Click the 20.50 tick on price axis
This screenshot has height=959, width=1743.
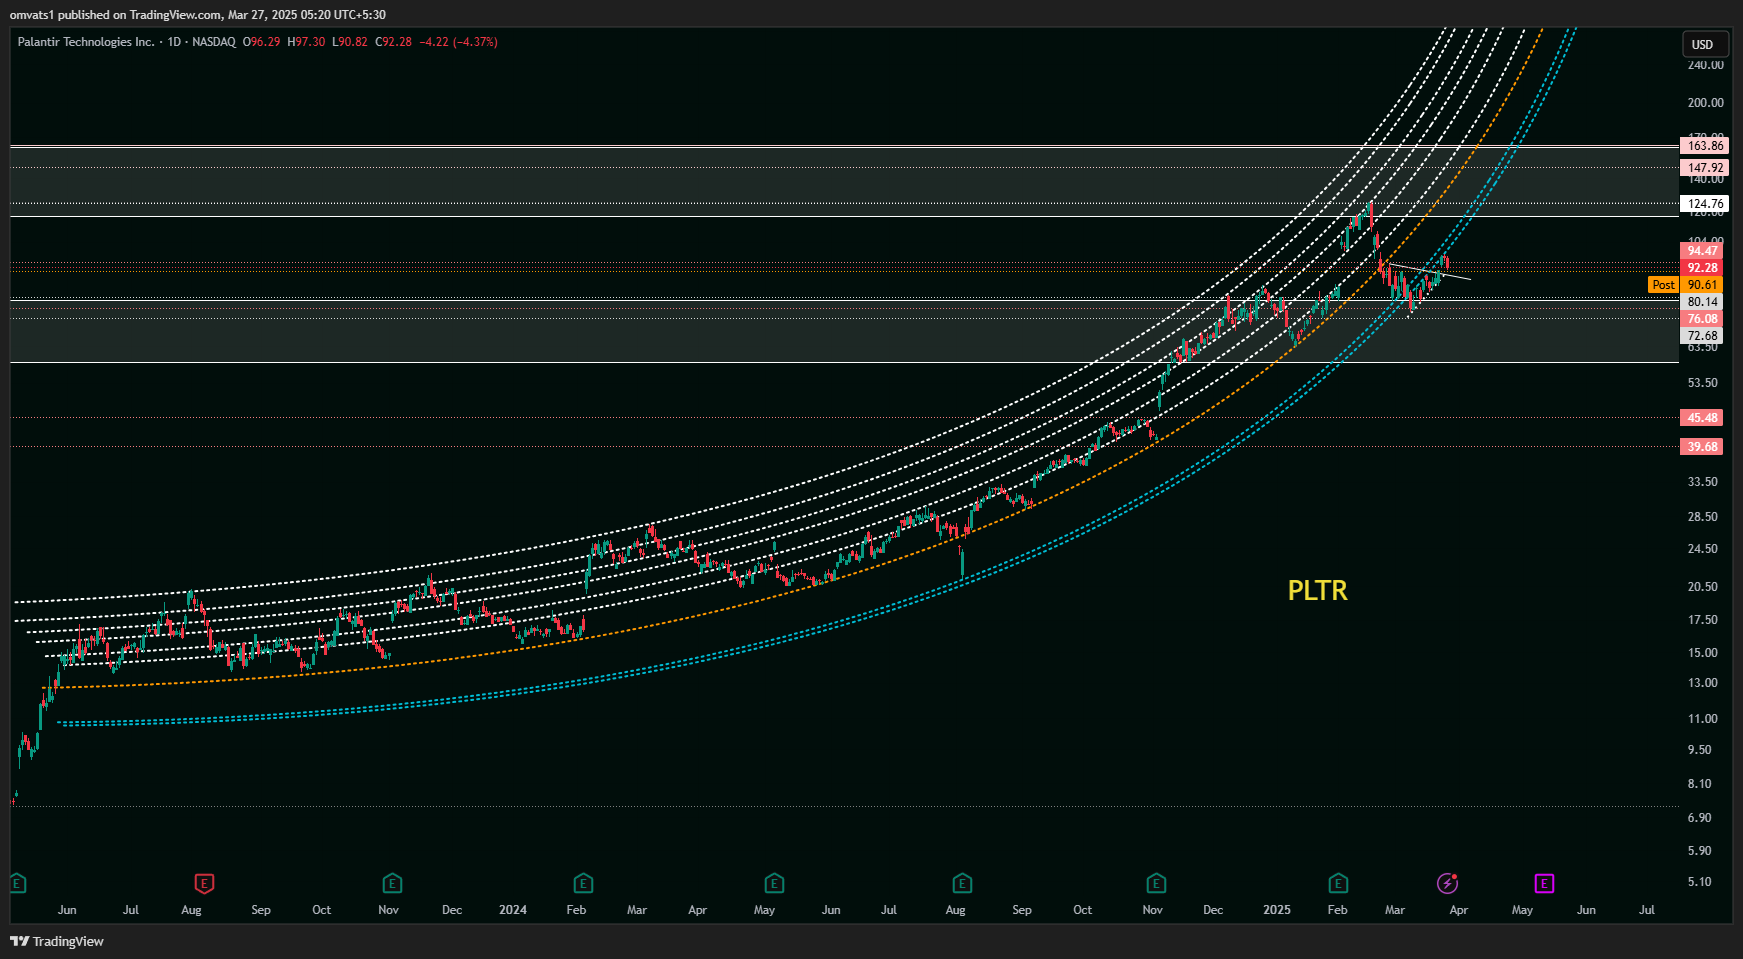[x=1703, y=587]
